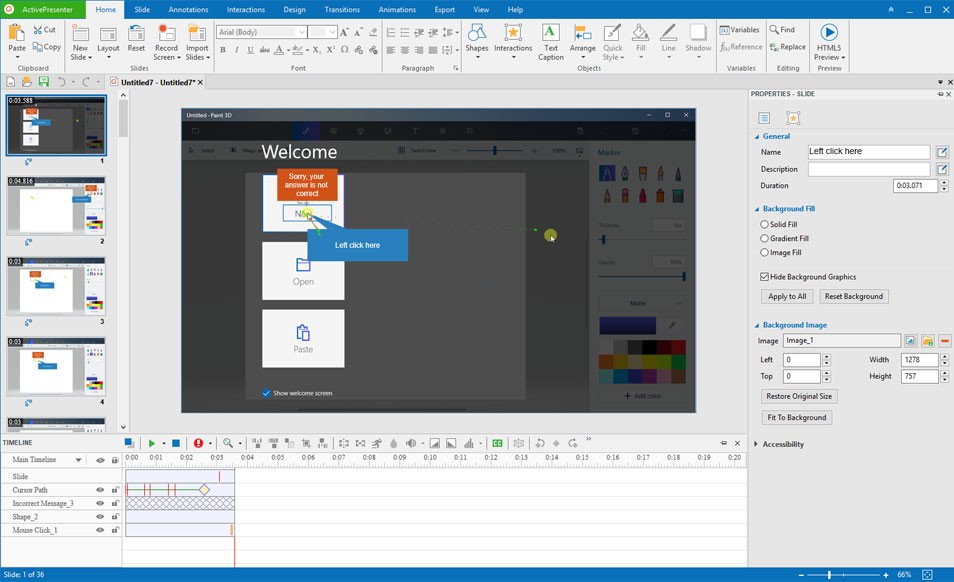Image resolution: width=954 pixels, height=582 pixels.
Task: Insert a Text Caption object
Action: click(x=551, y=42)
